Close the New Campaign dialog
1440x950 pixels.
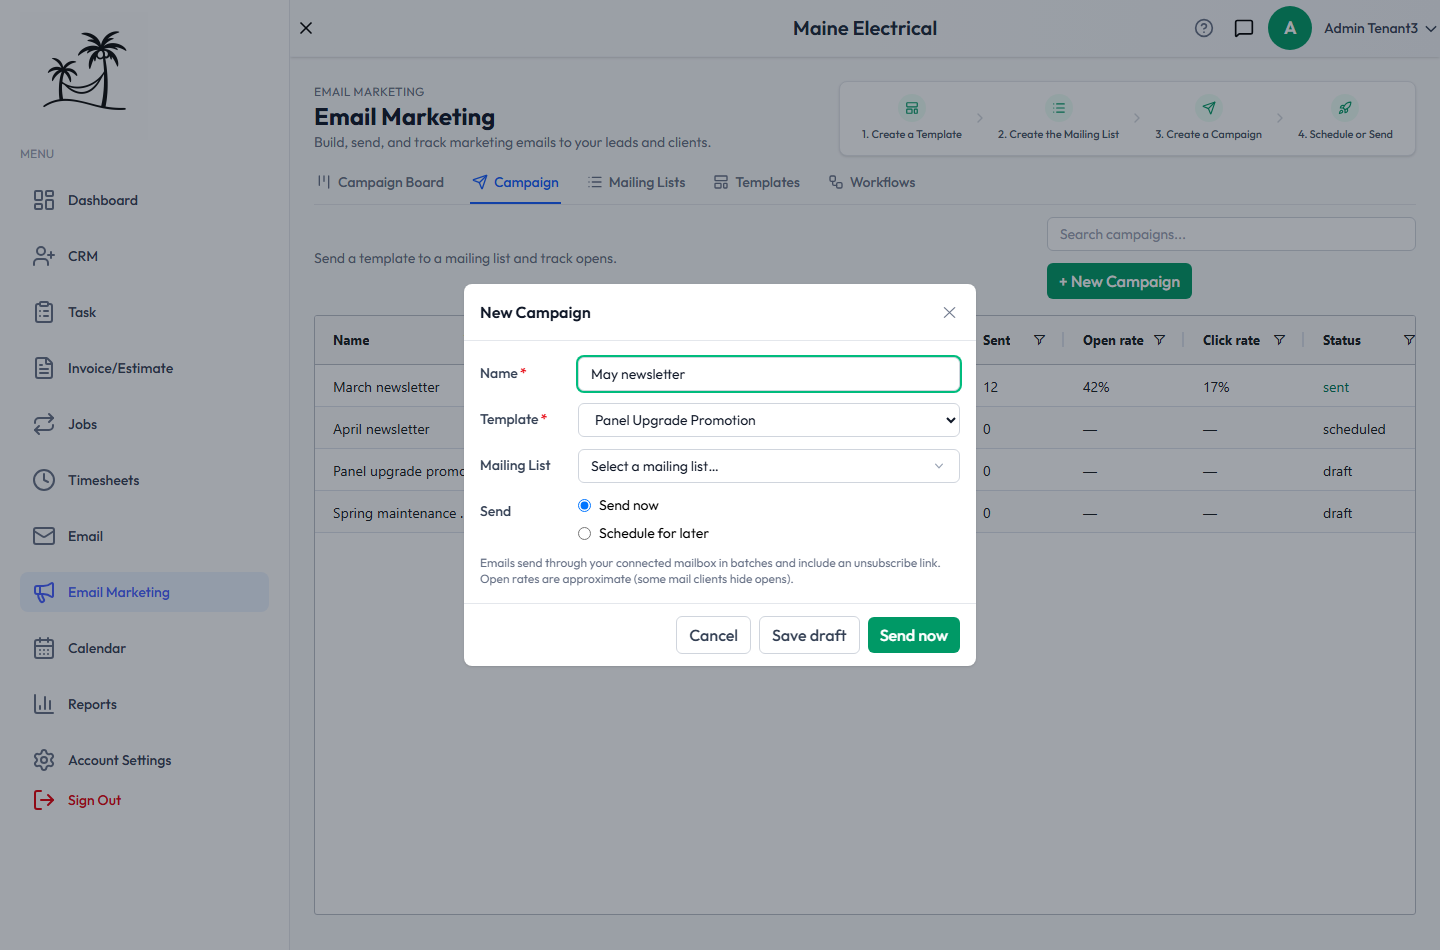[949, 313]
